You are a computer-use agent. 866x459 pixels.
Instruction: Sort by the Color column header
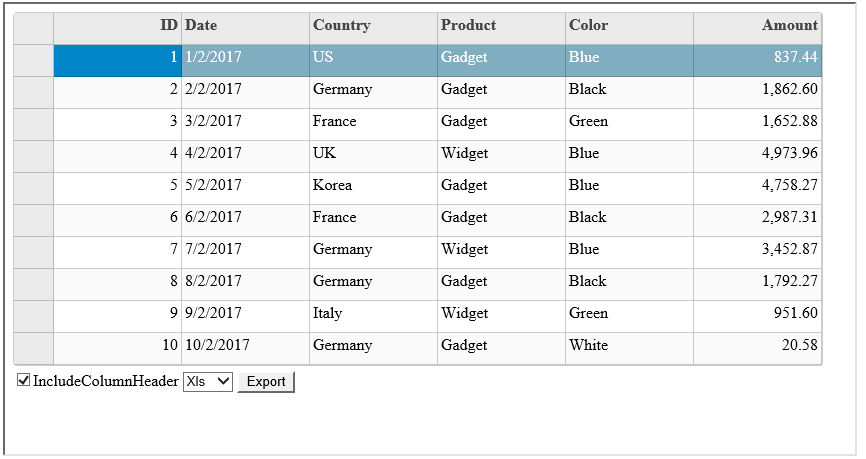pos(629,27)
